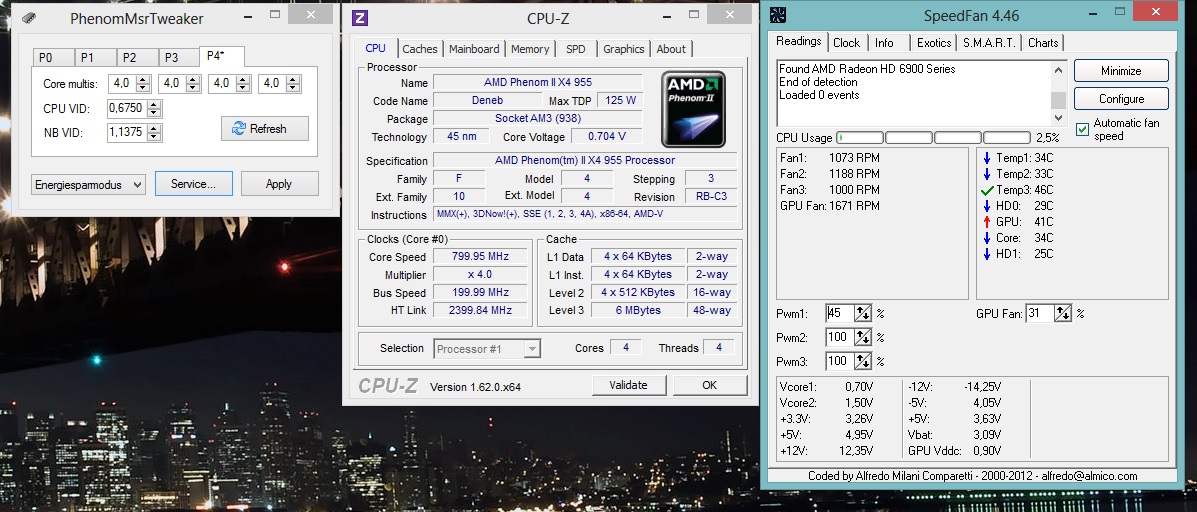Viewport: 1197px width, 512px height.
Task: Click the Core blue down arrow icon
Action: 987,238
